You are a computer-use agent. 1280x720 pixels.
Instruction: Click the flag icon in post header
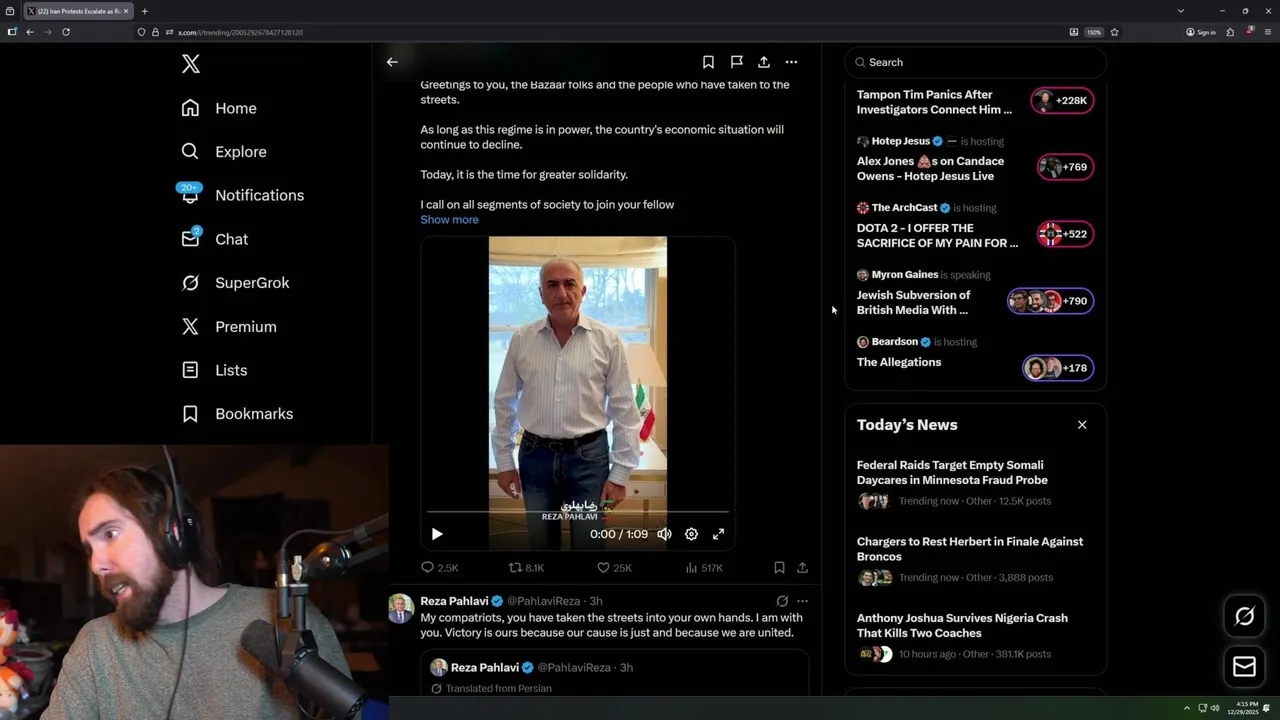[x=736, y=62]
